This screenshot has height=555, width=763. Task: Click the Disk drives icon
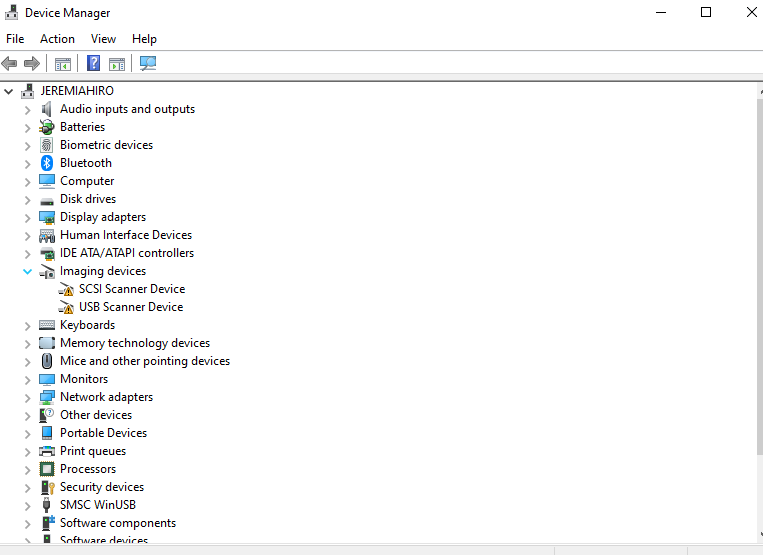47,200
